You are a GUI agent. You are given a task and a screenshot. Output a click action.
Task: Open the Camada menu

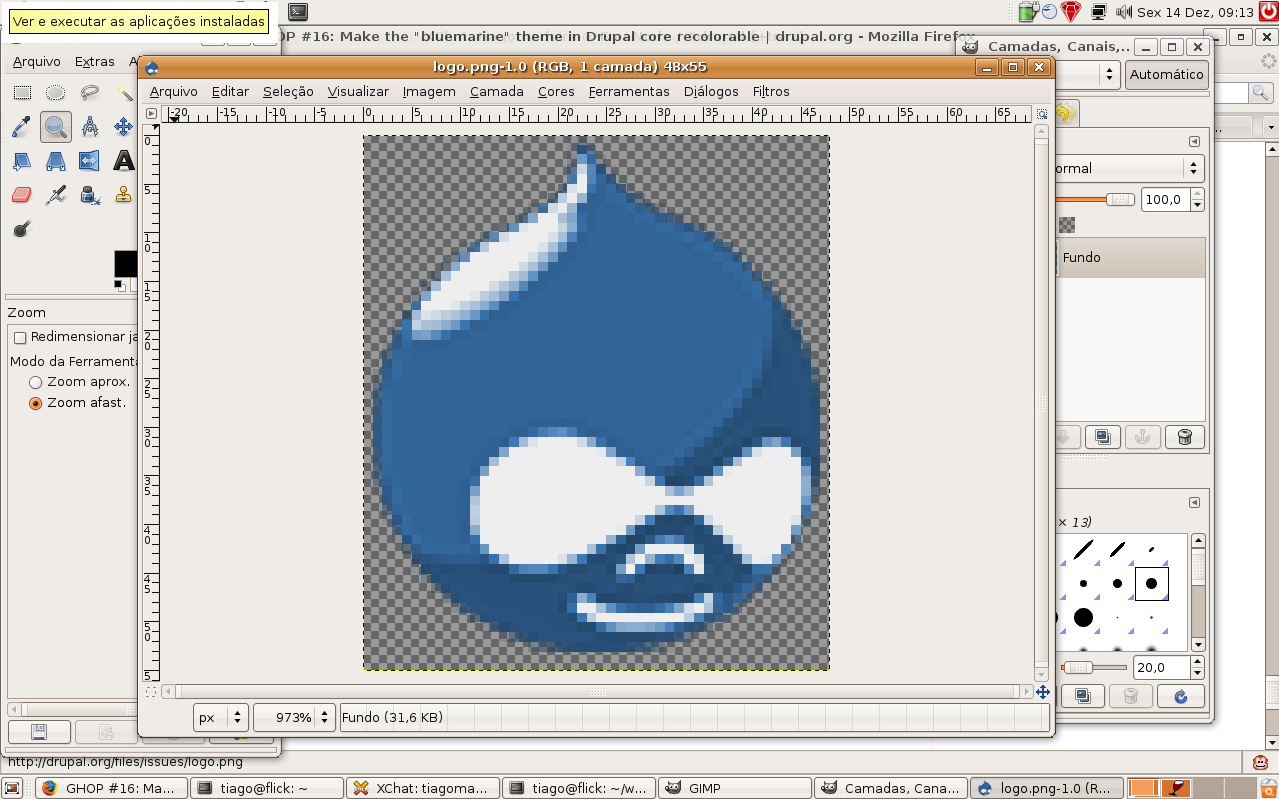[x=497, y=91]
